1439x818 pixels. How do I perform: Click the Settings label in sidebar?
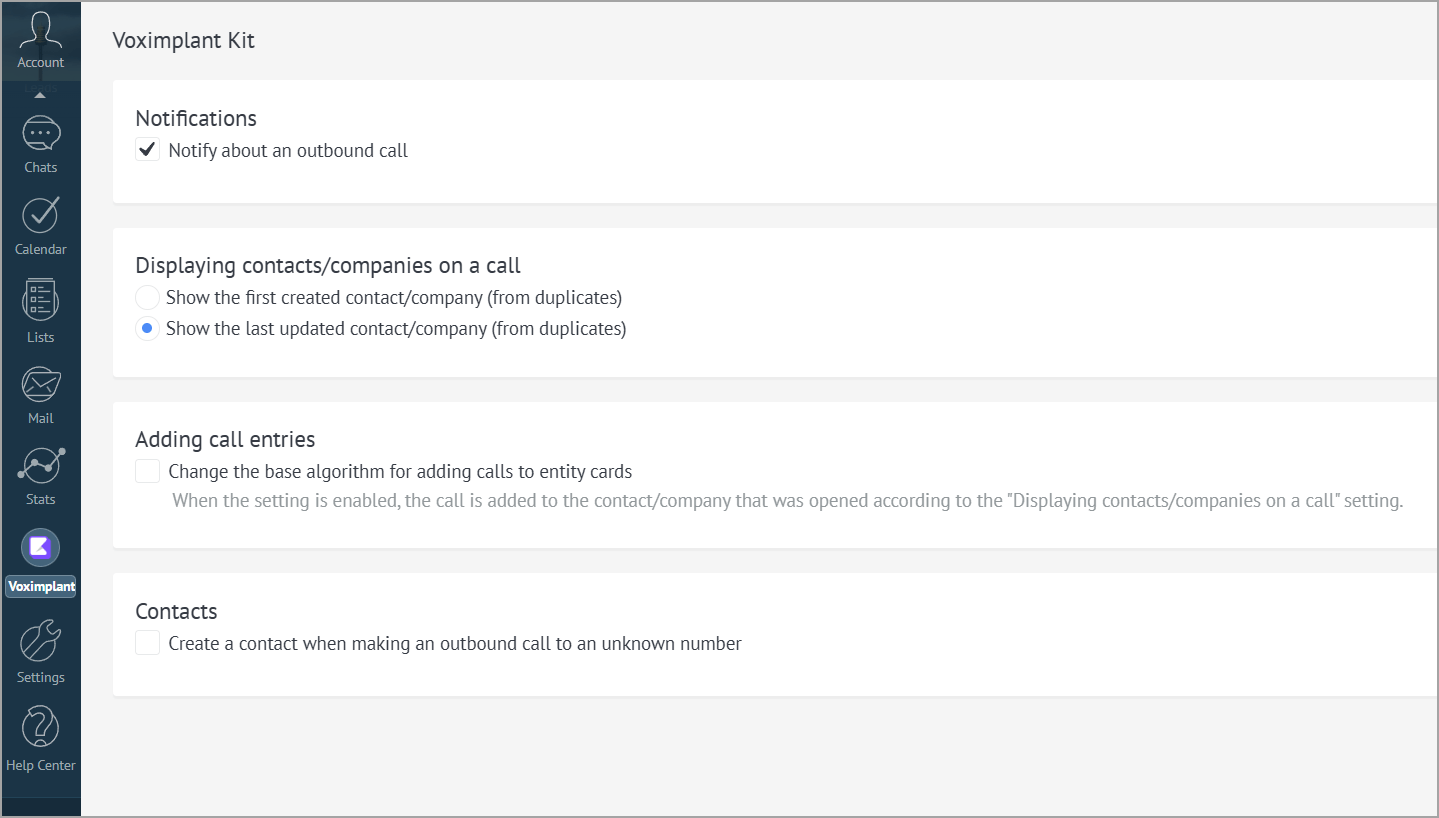(41, 678)
